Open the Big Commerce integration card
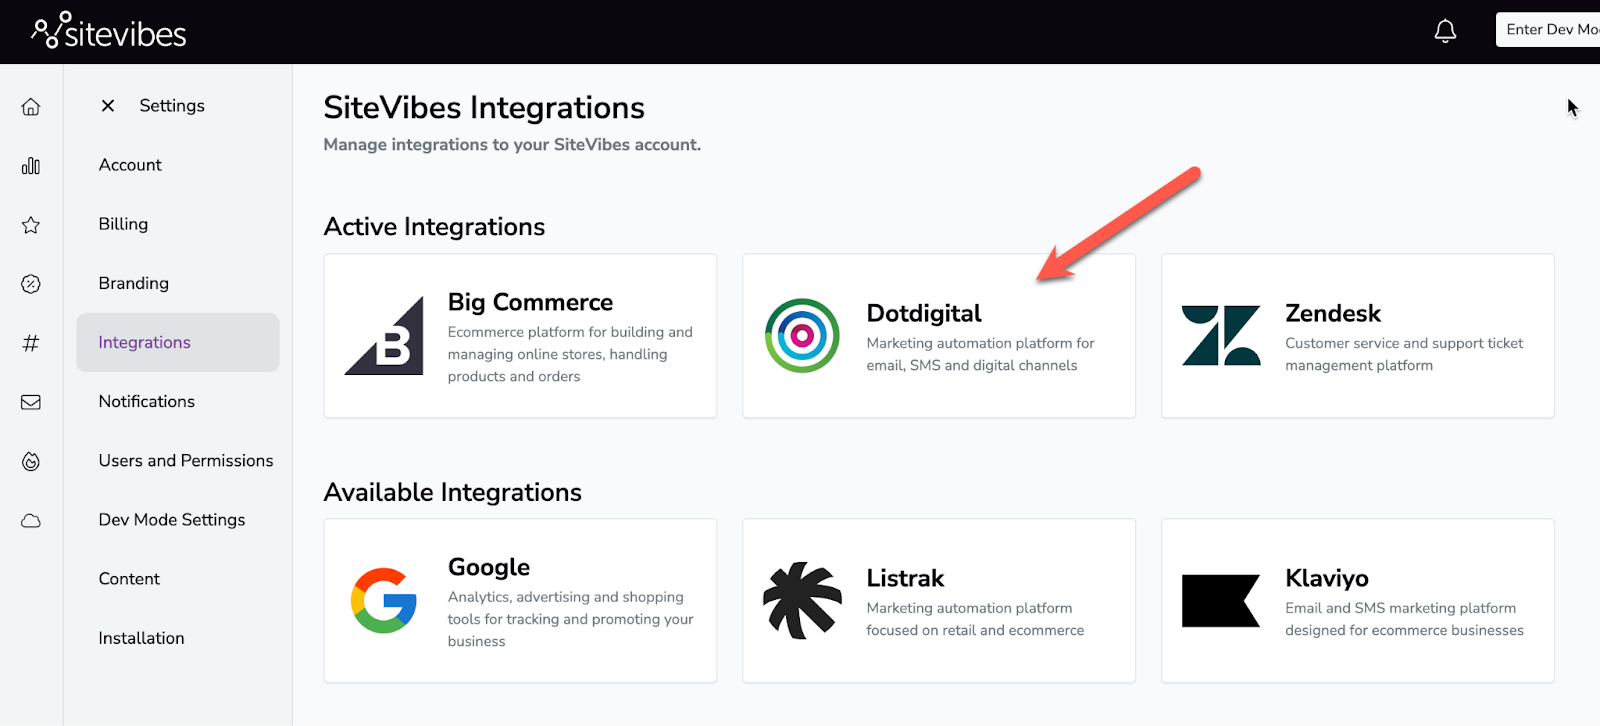The width and height of the screenshot is (1600, 726). point(520,336)
